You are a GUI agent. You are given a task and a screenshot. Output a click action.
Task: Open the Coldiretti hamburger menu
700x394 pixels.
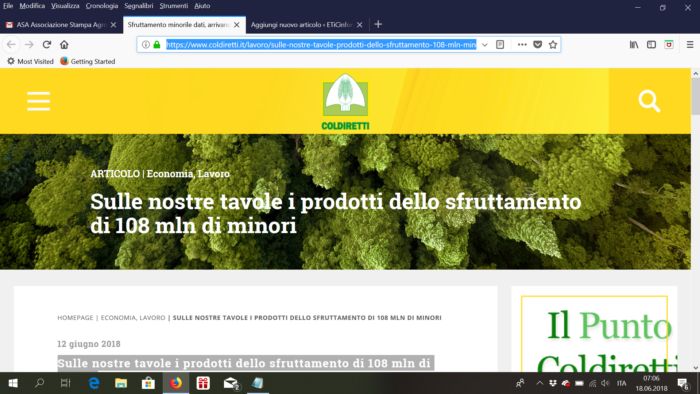click(x=38, y=101)
